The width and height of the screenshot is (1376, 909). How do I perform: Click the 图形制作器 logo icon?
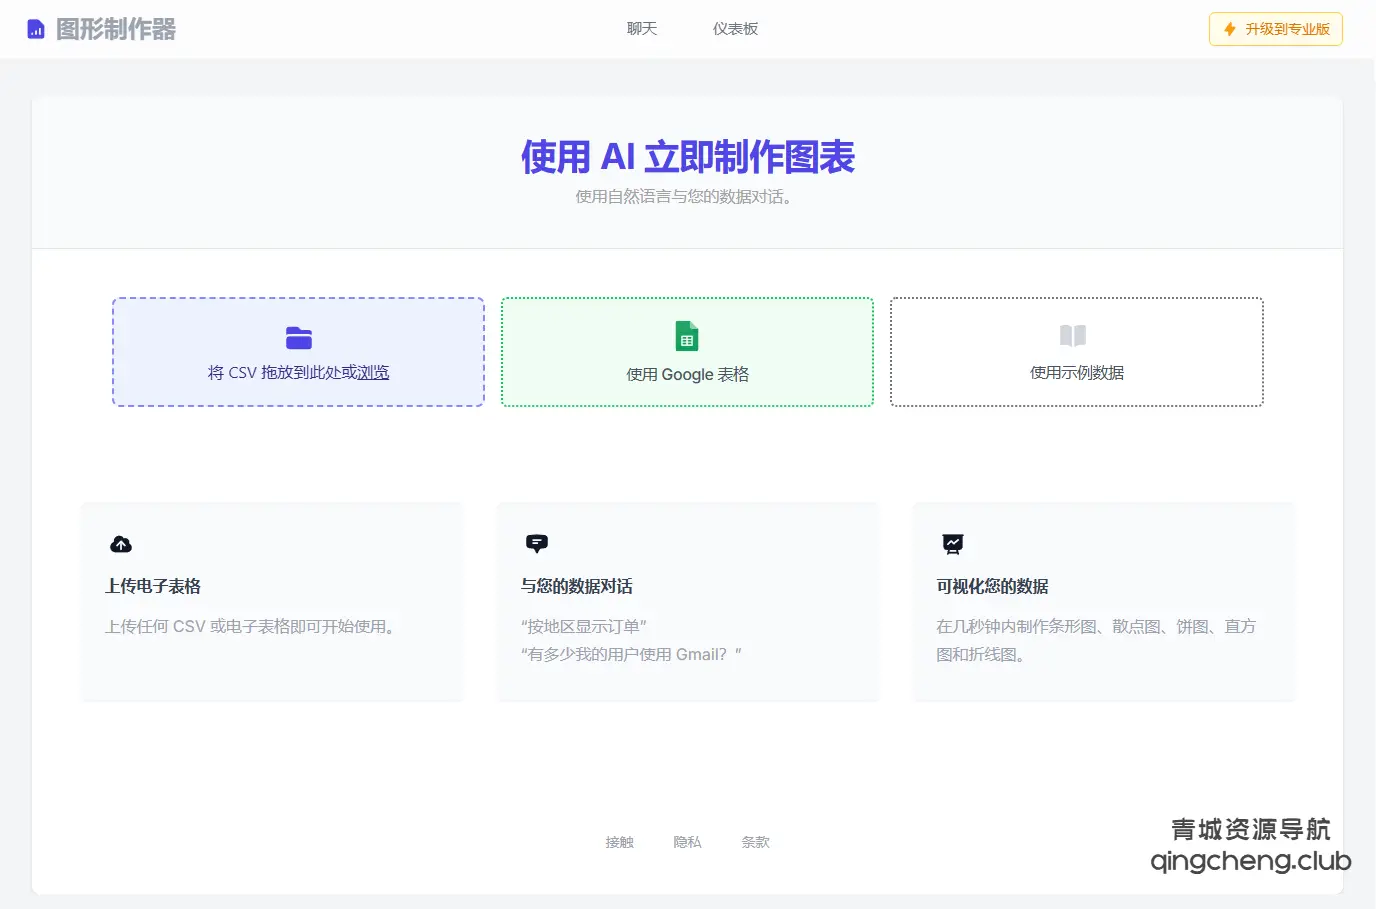(x=35, y=28)
